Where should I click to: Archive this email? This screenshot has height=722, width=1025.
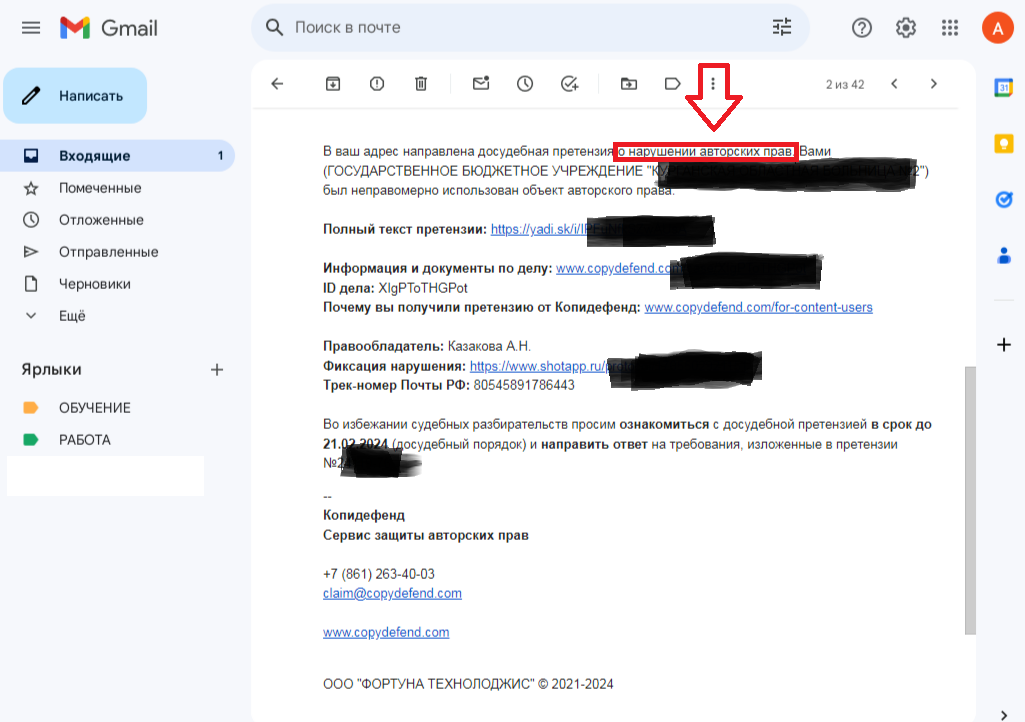[x=333, y=84]
